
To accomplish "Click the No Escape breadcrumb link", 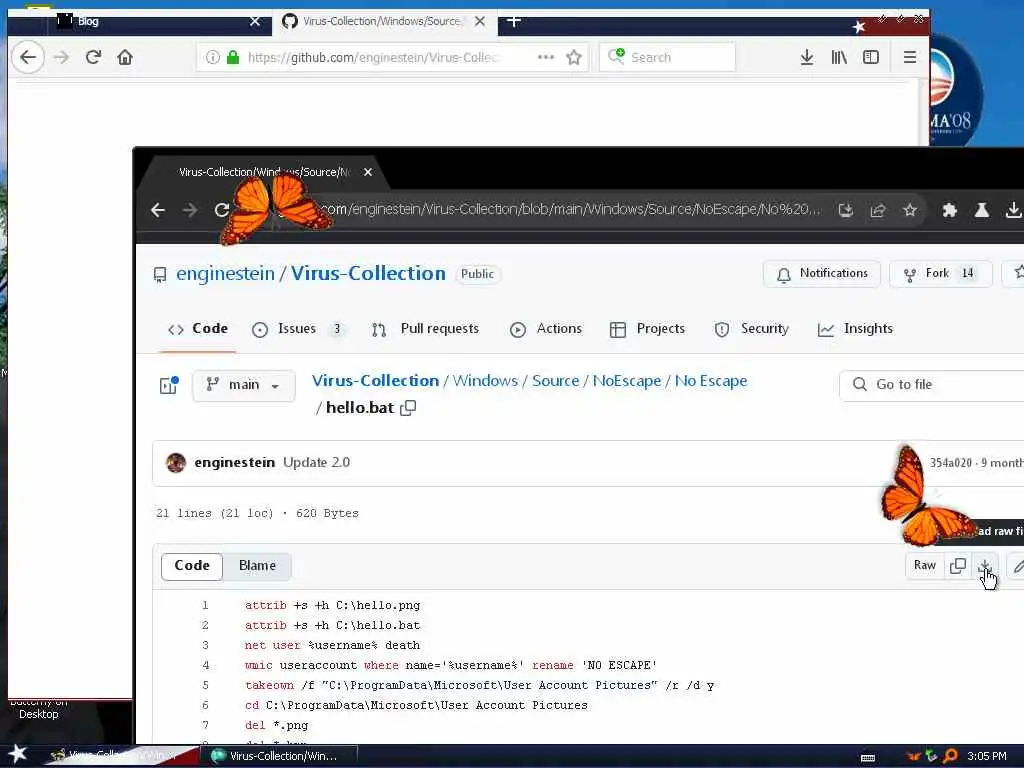I will (711, 381).
